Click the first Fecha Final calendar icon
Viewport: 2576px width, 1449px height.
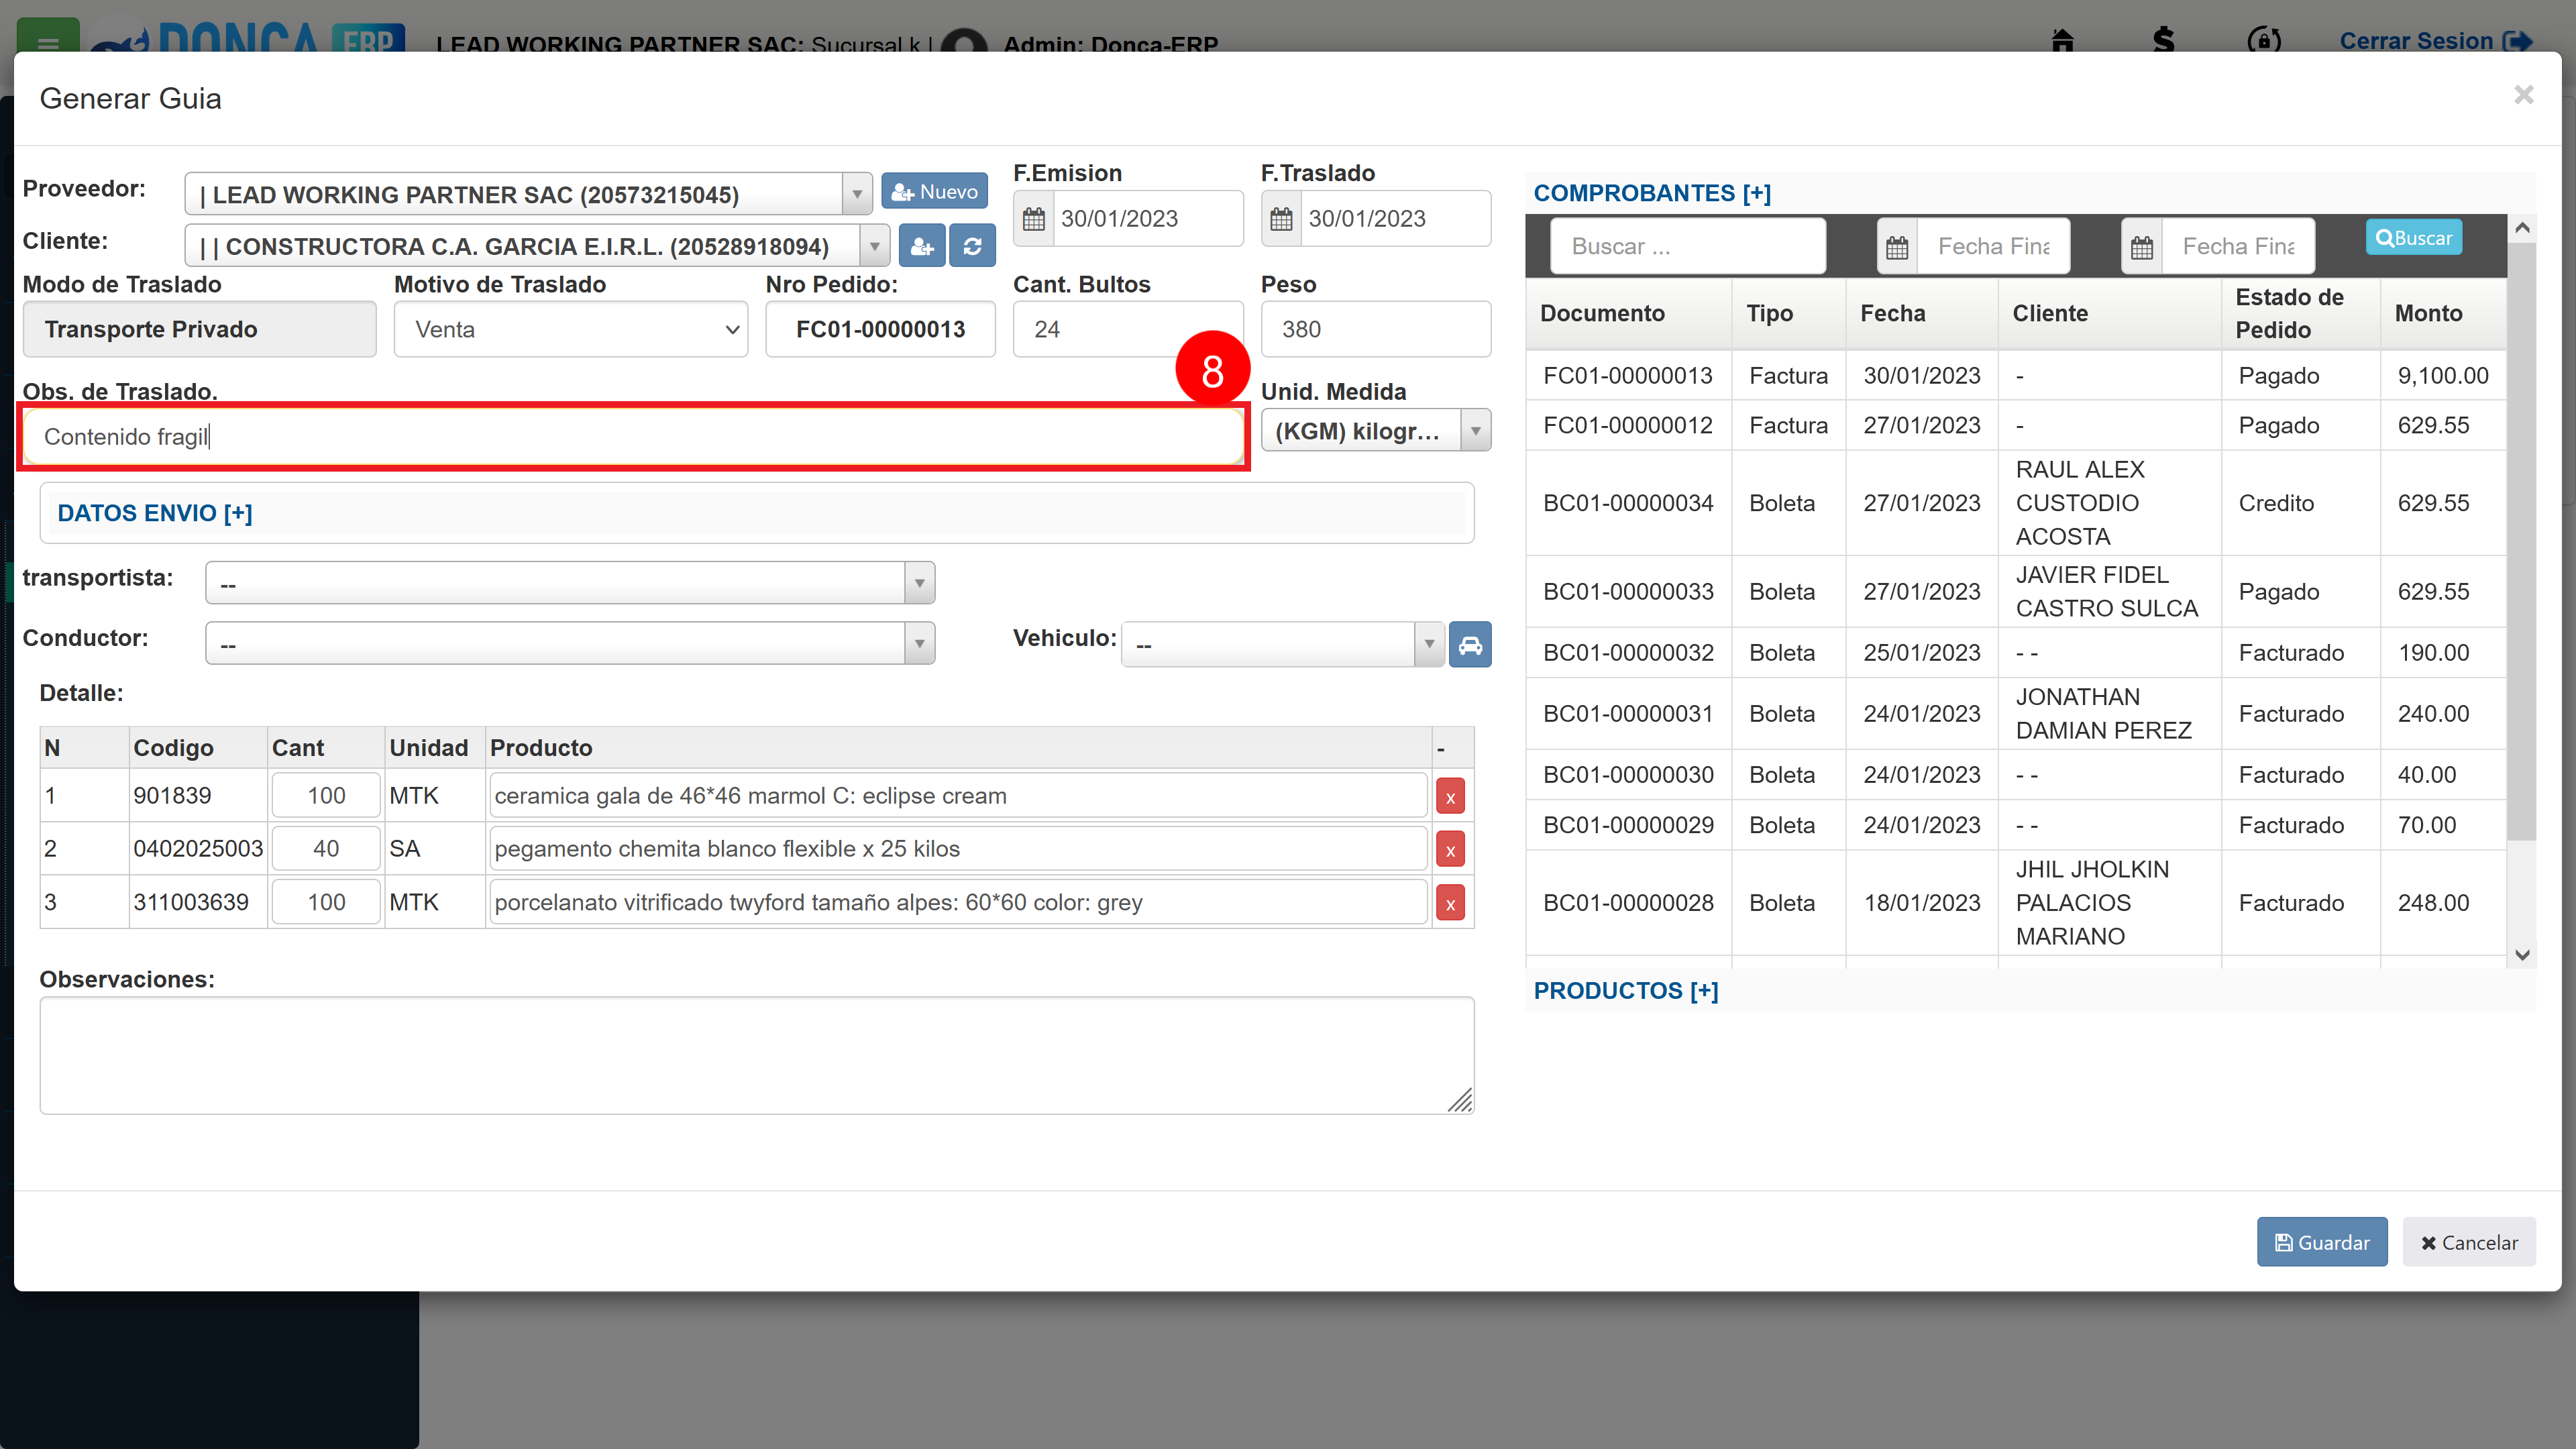coord(1897,246)
